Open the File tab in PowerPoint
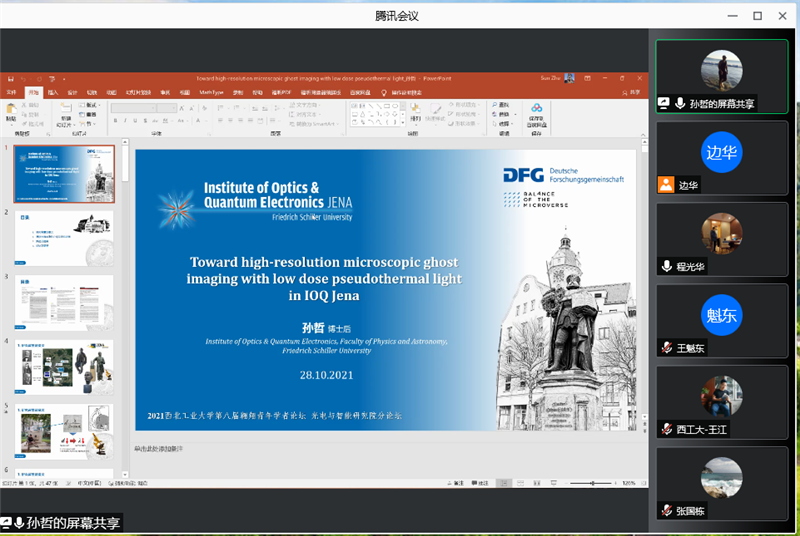The height and width of the screenshot is (536, 800). [11, 92]
